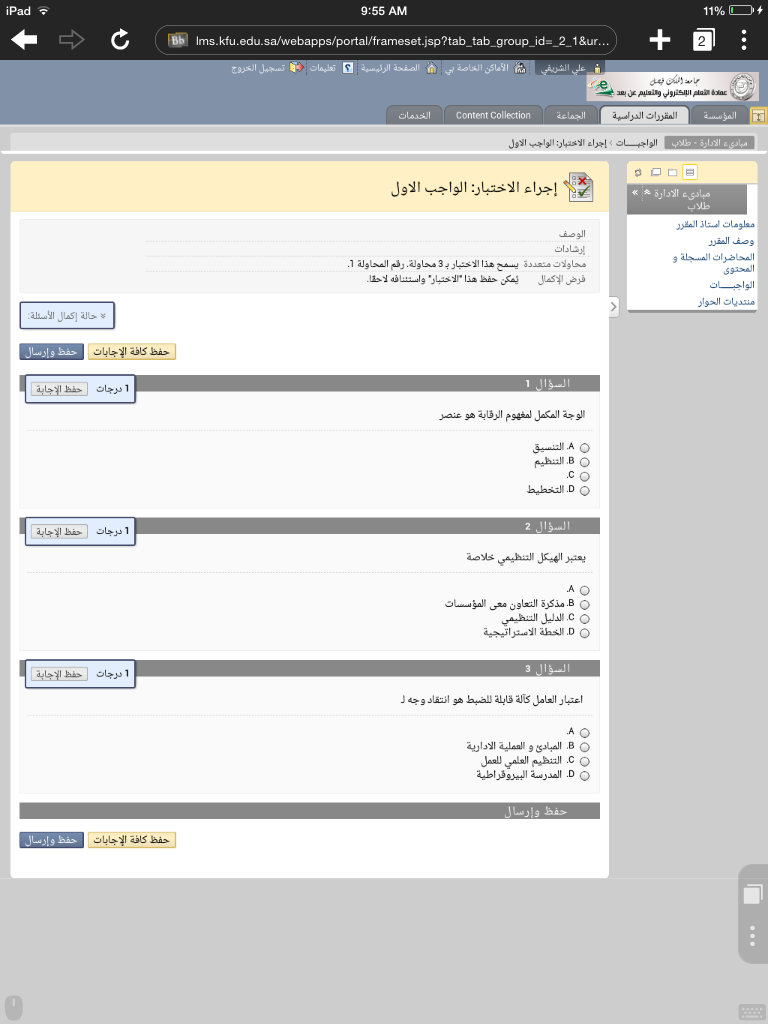The image size is (768, 1024).
Task: Tap the floating windows icon on the side panel
Action: point(752,893)
